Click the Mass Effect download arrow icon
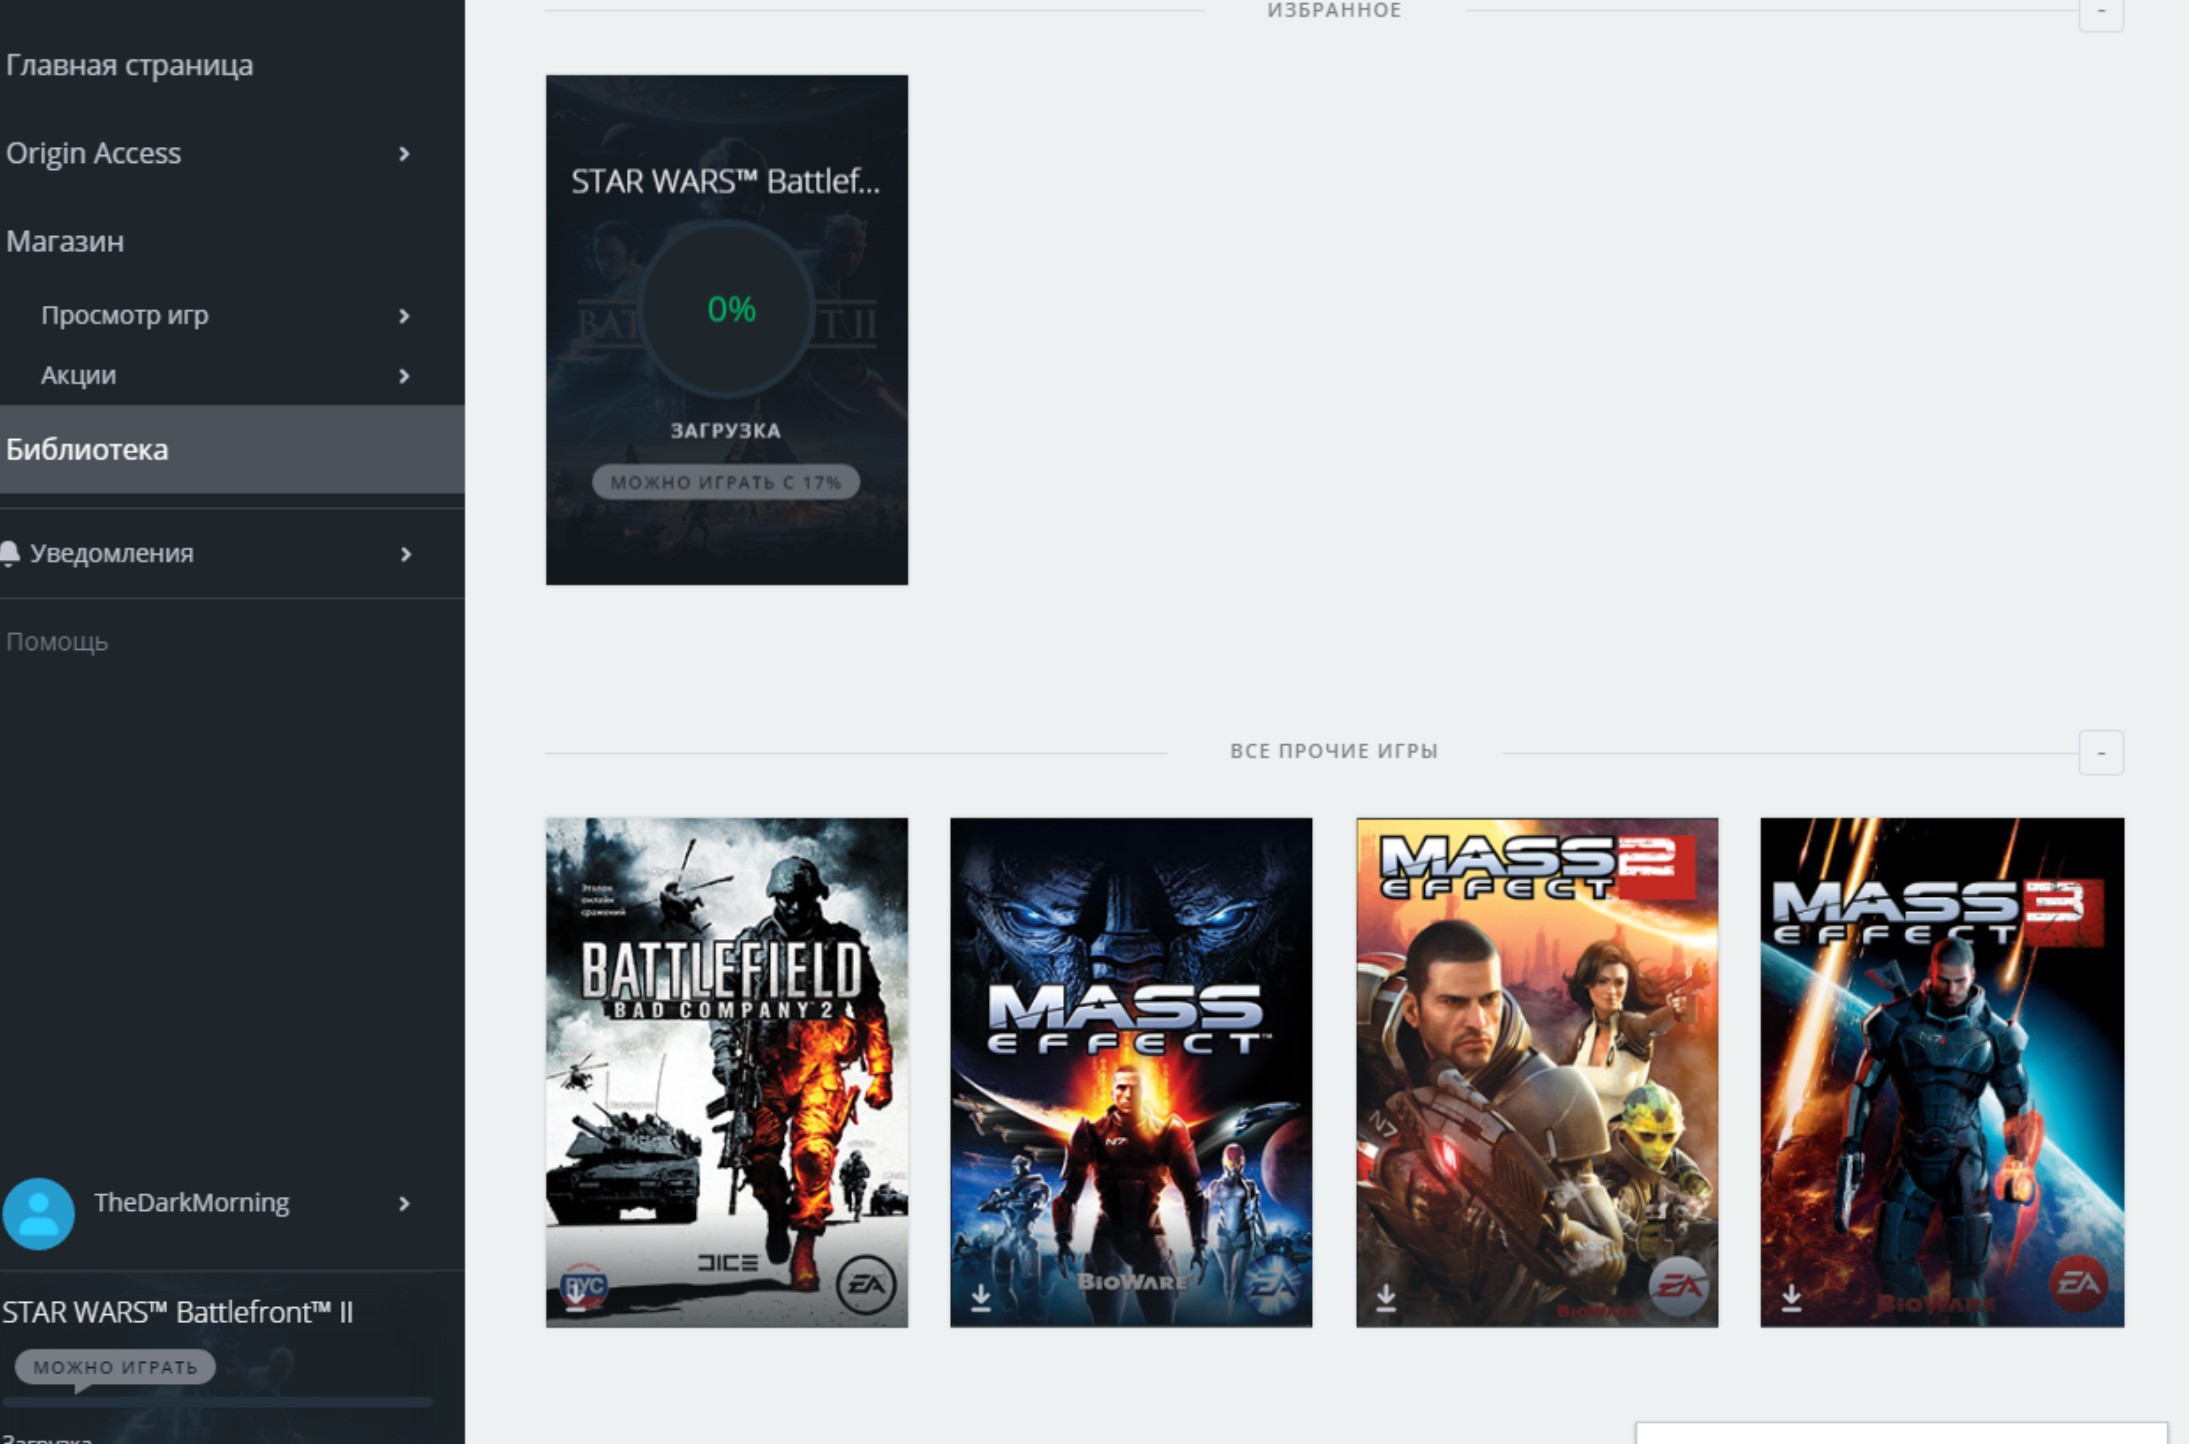Image resolution: width=2189 pixels, height=1444 pixels. tap(981, 1297)
